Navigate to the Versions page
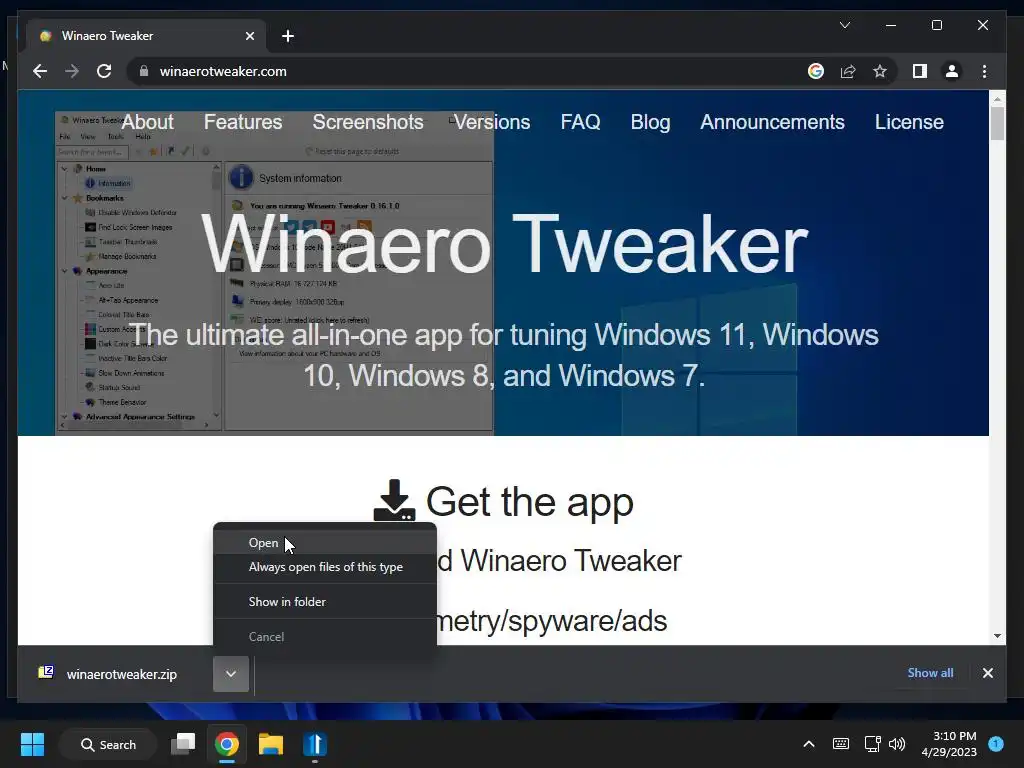1024x768 pixels. click(x=492, y=122)
